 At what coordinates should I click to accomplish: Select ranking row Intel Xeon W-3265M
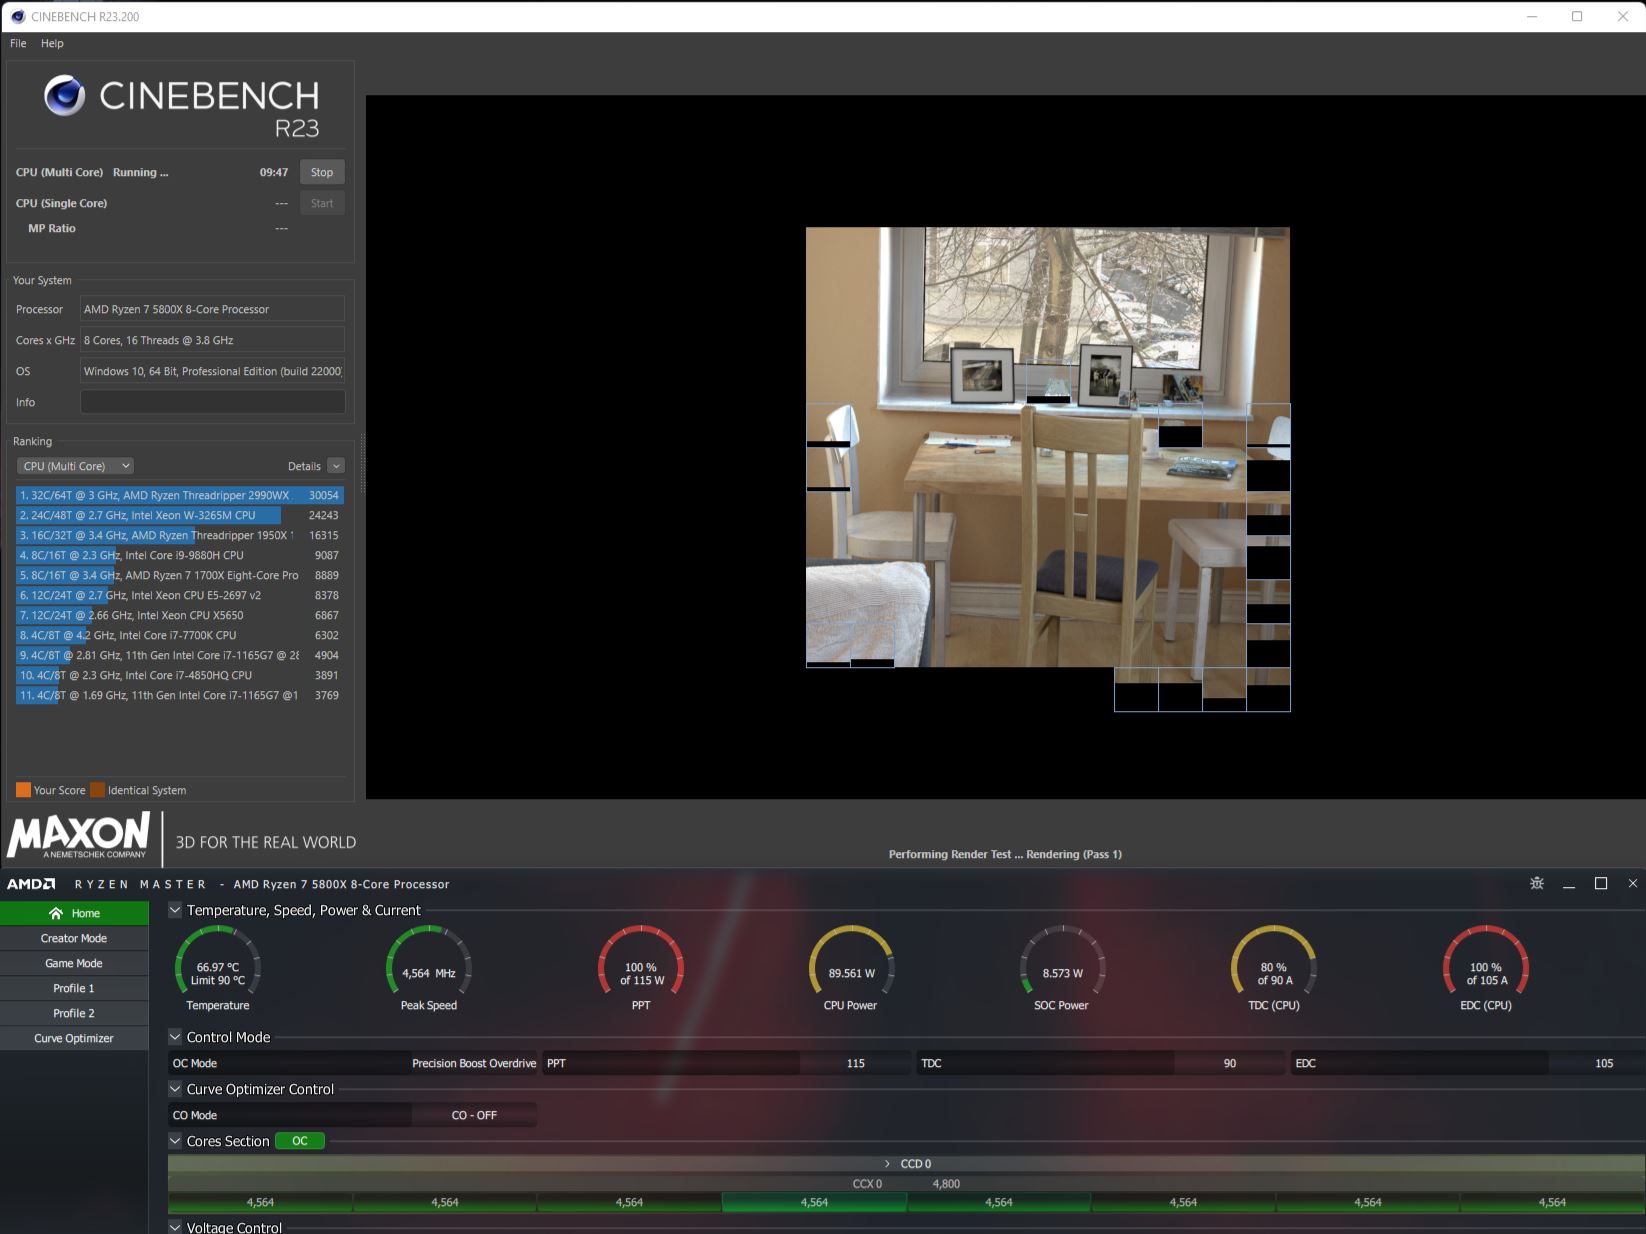(x=179, y=515)
